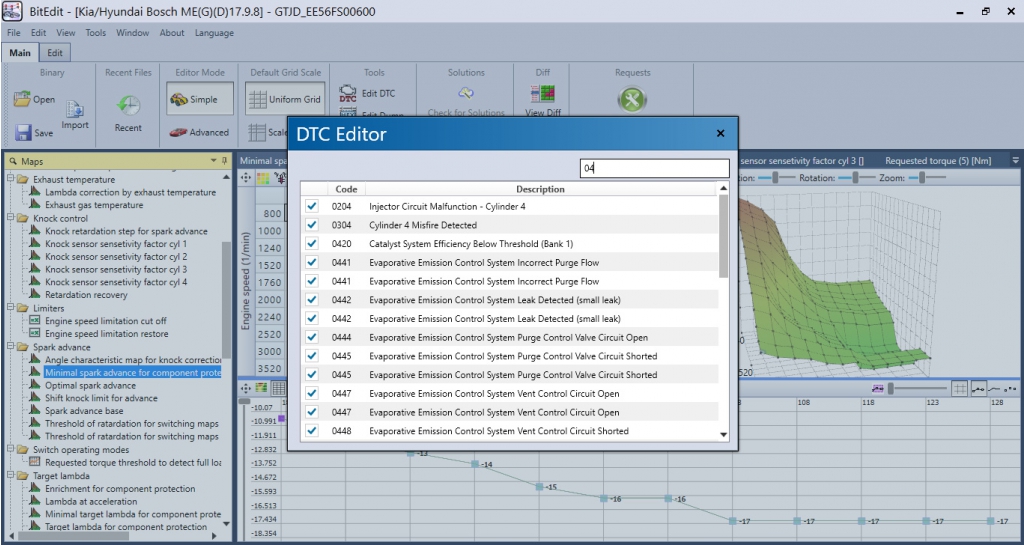This screenshot has width=1024, height=545.
Task: Select Lambda at acceleration map
Action: [91, 501]
